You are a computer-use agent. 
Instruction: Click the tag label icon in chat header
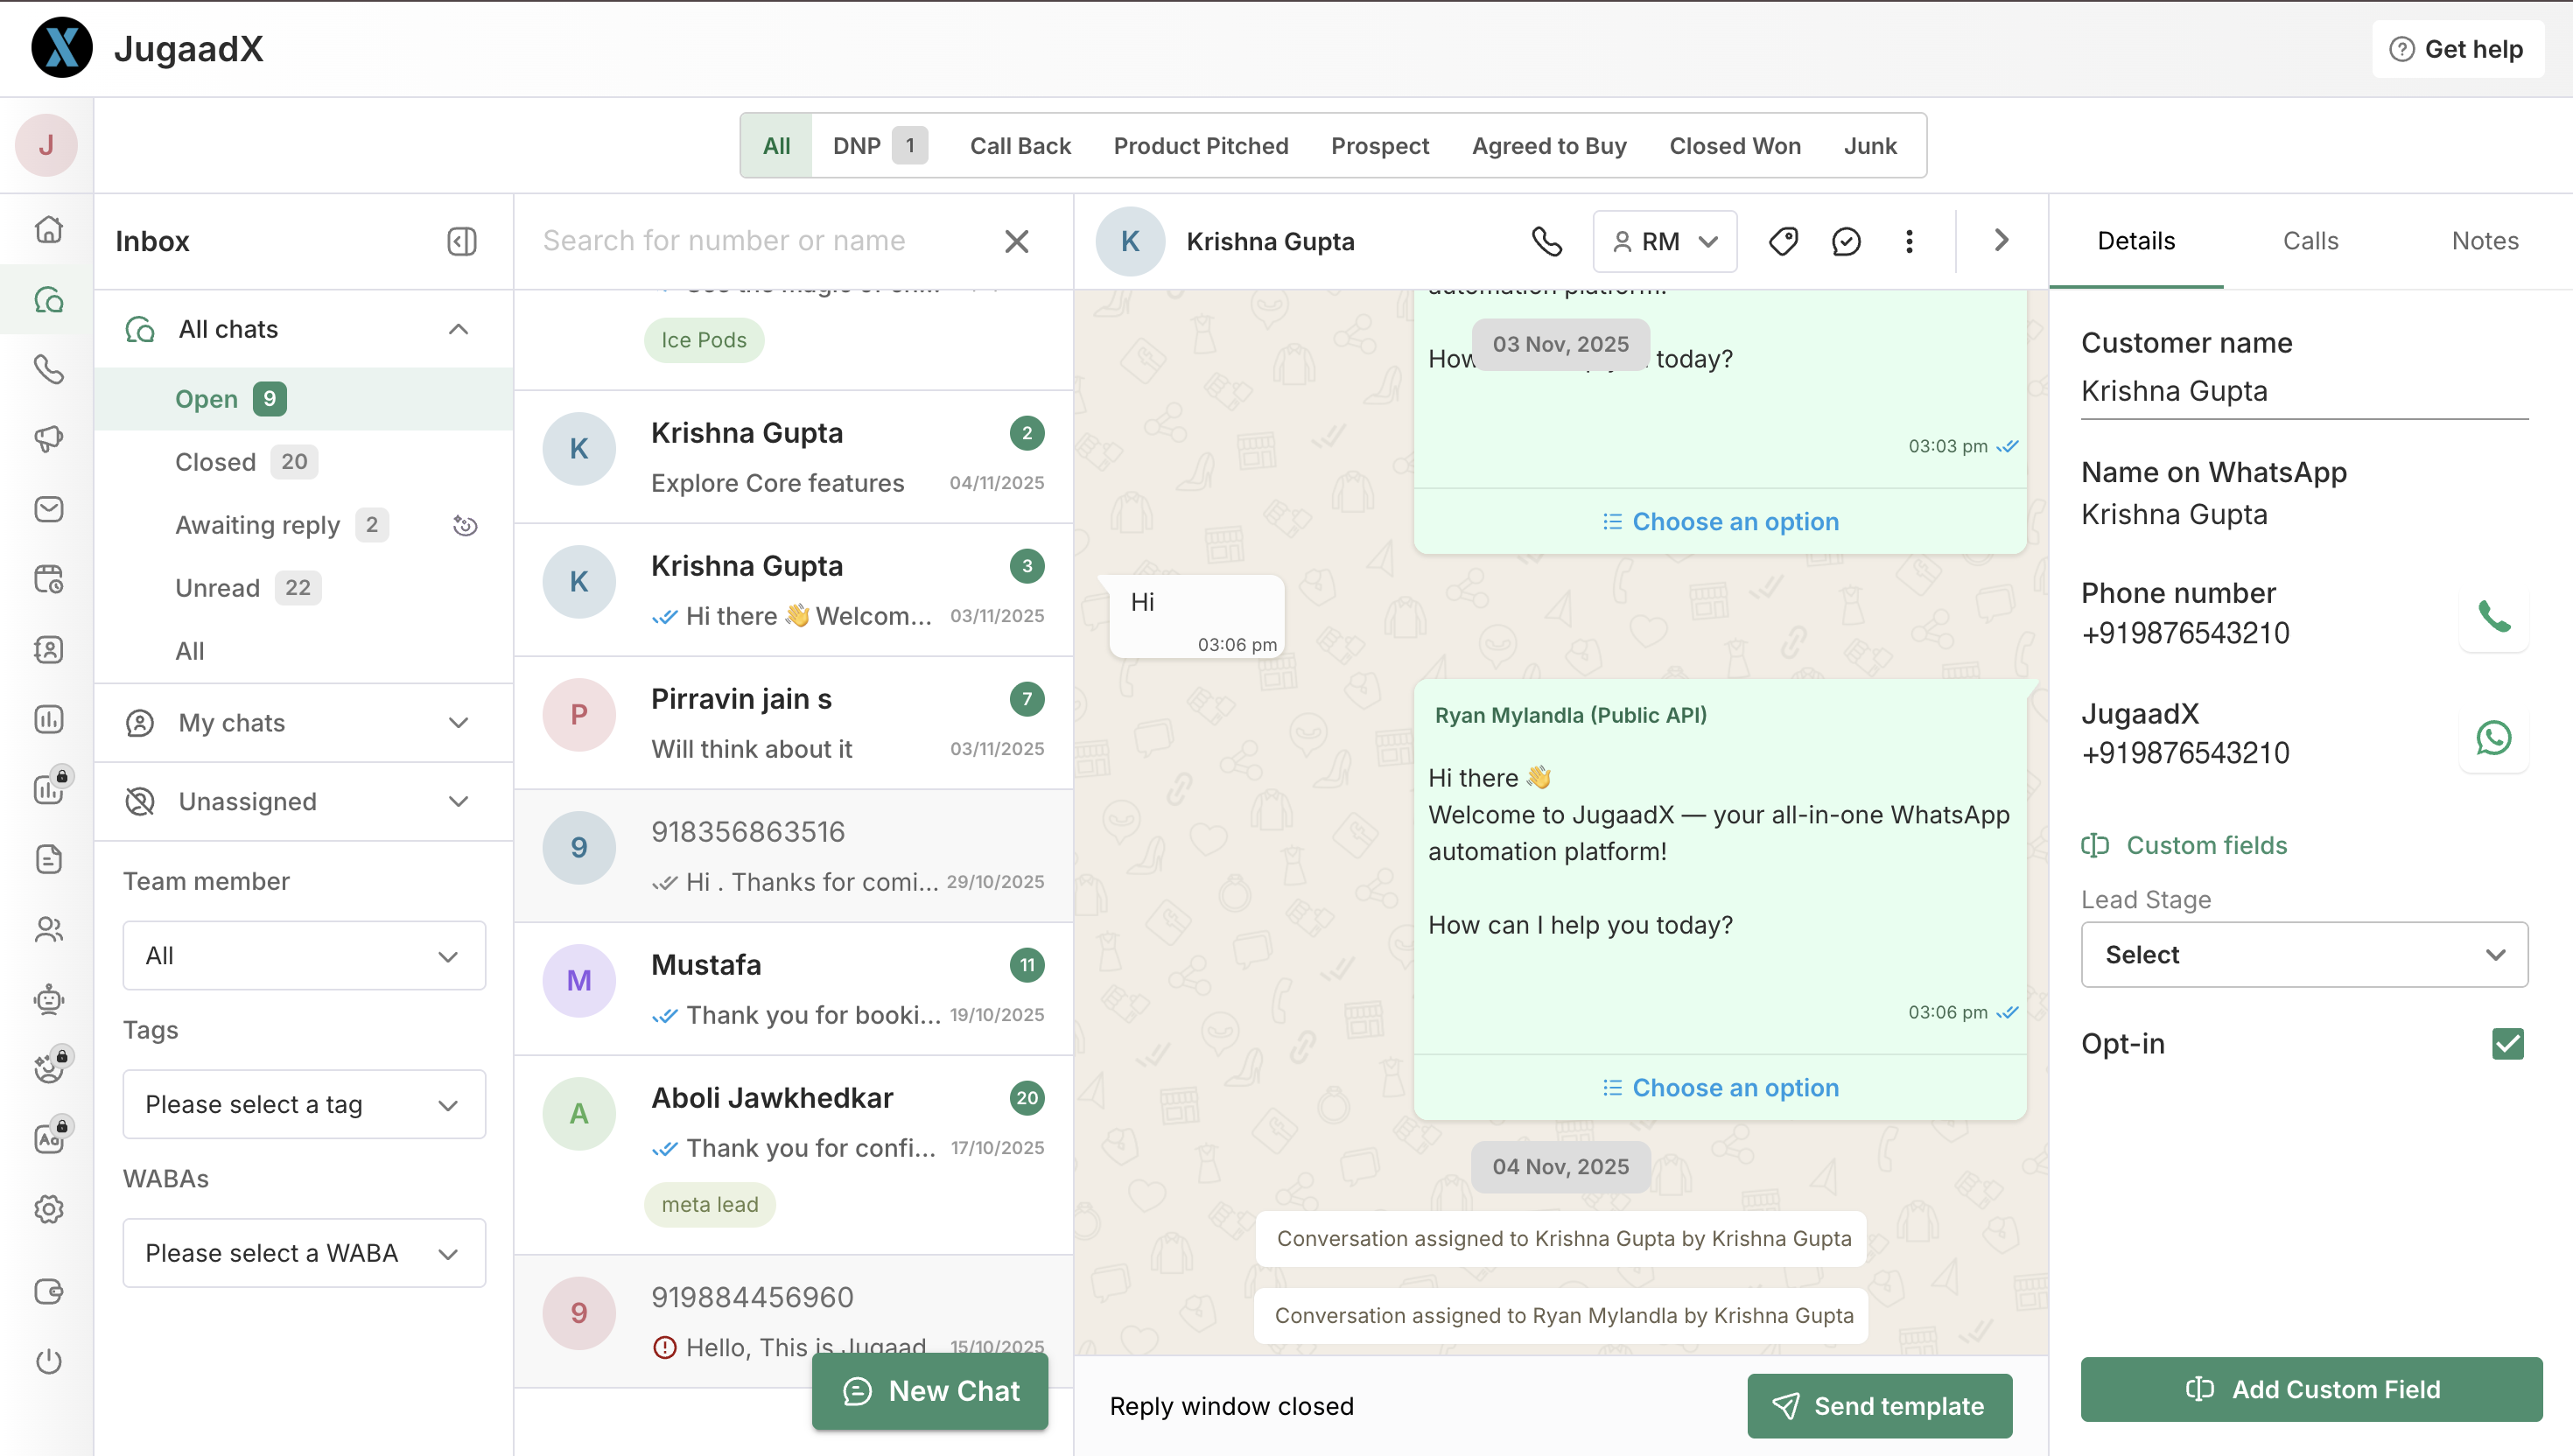coord(1783,241)
